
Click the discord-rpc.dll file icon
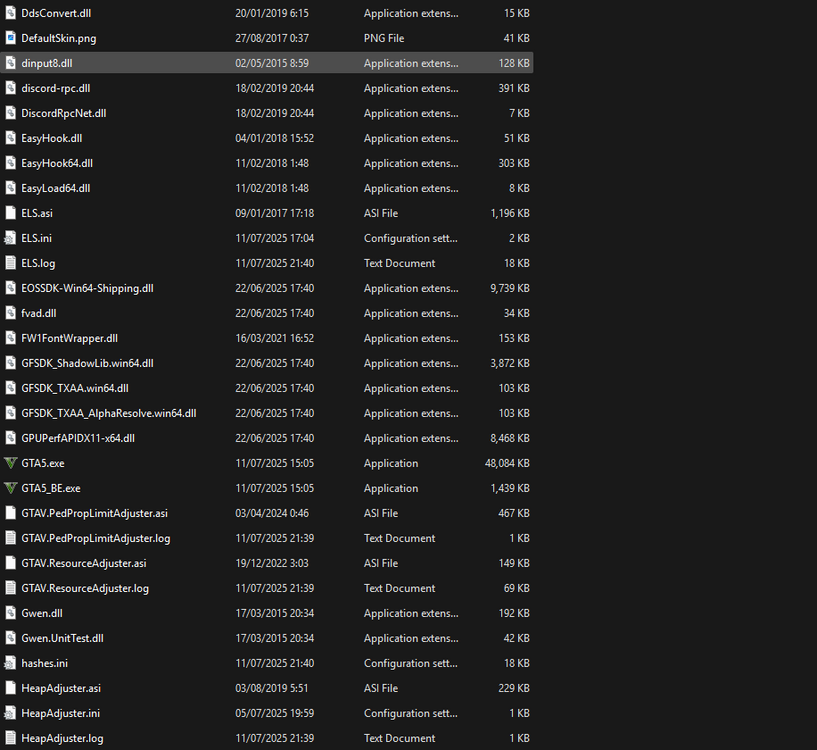11,88
